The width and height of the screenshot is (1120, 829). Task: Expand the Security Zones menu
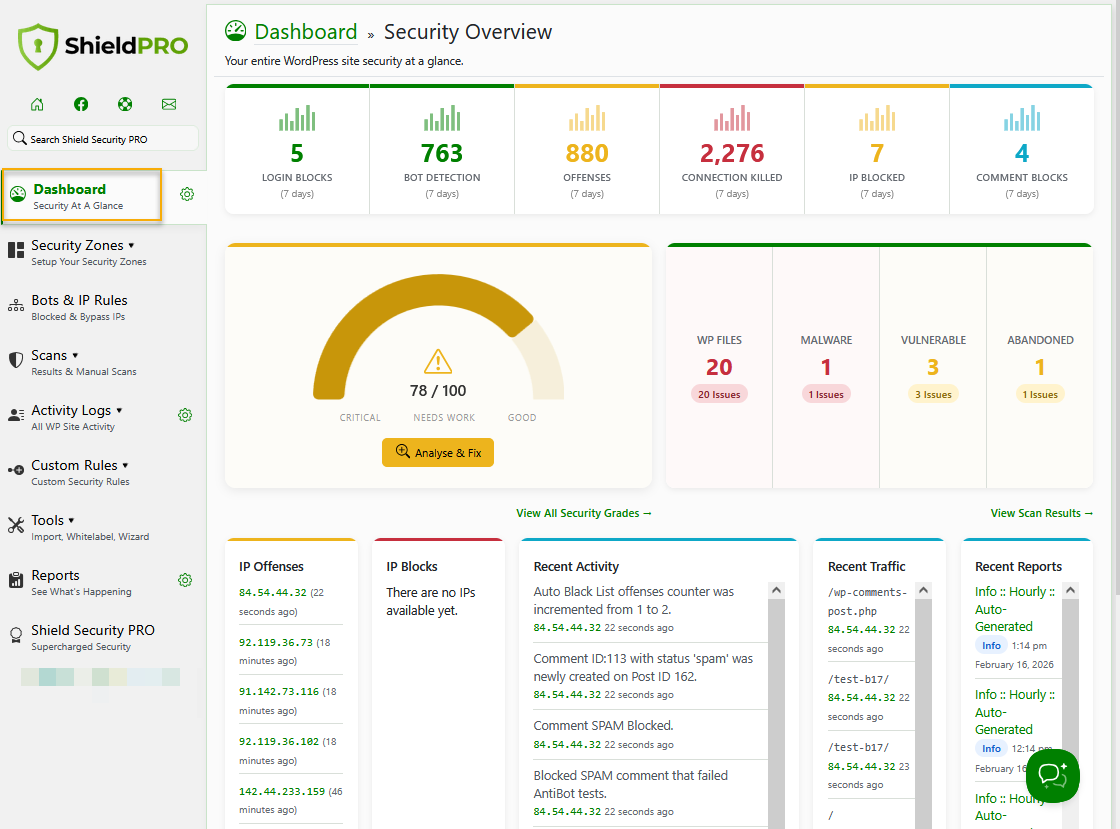tap(131, 246)
